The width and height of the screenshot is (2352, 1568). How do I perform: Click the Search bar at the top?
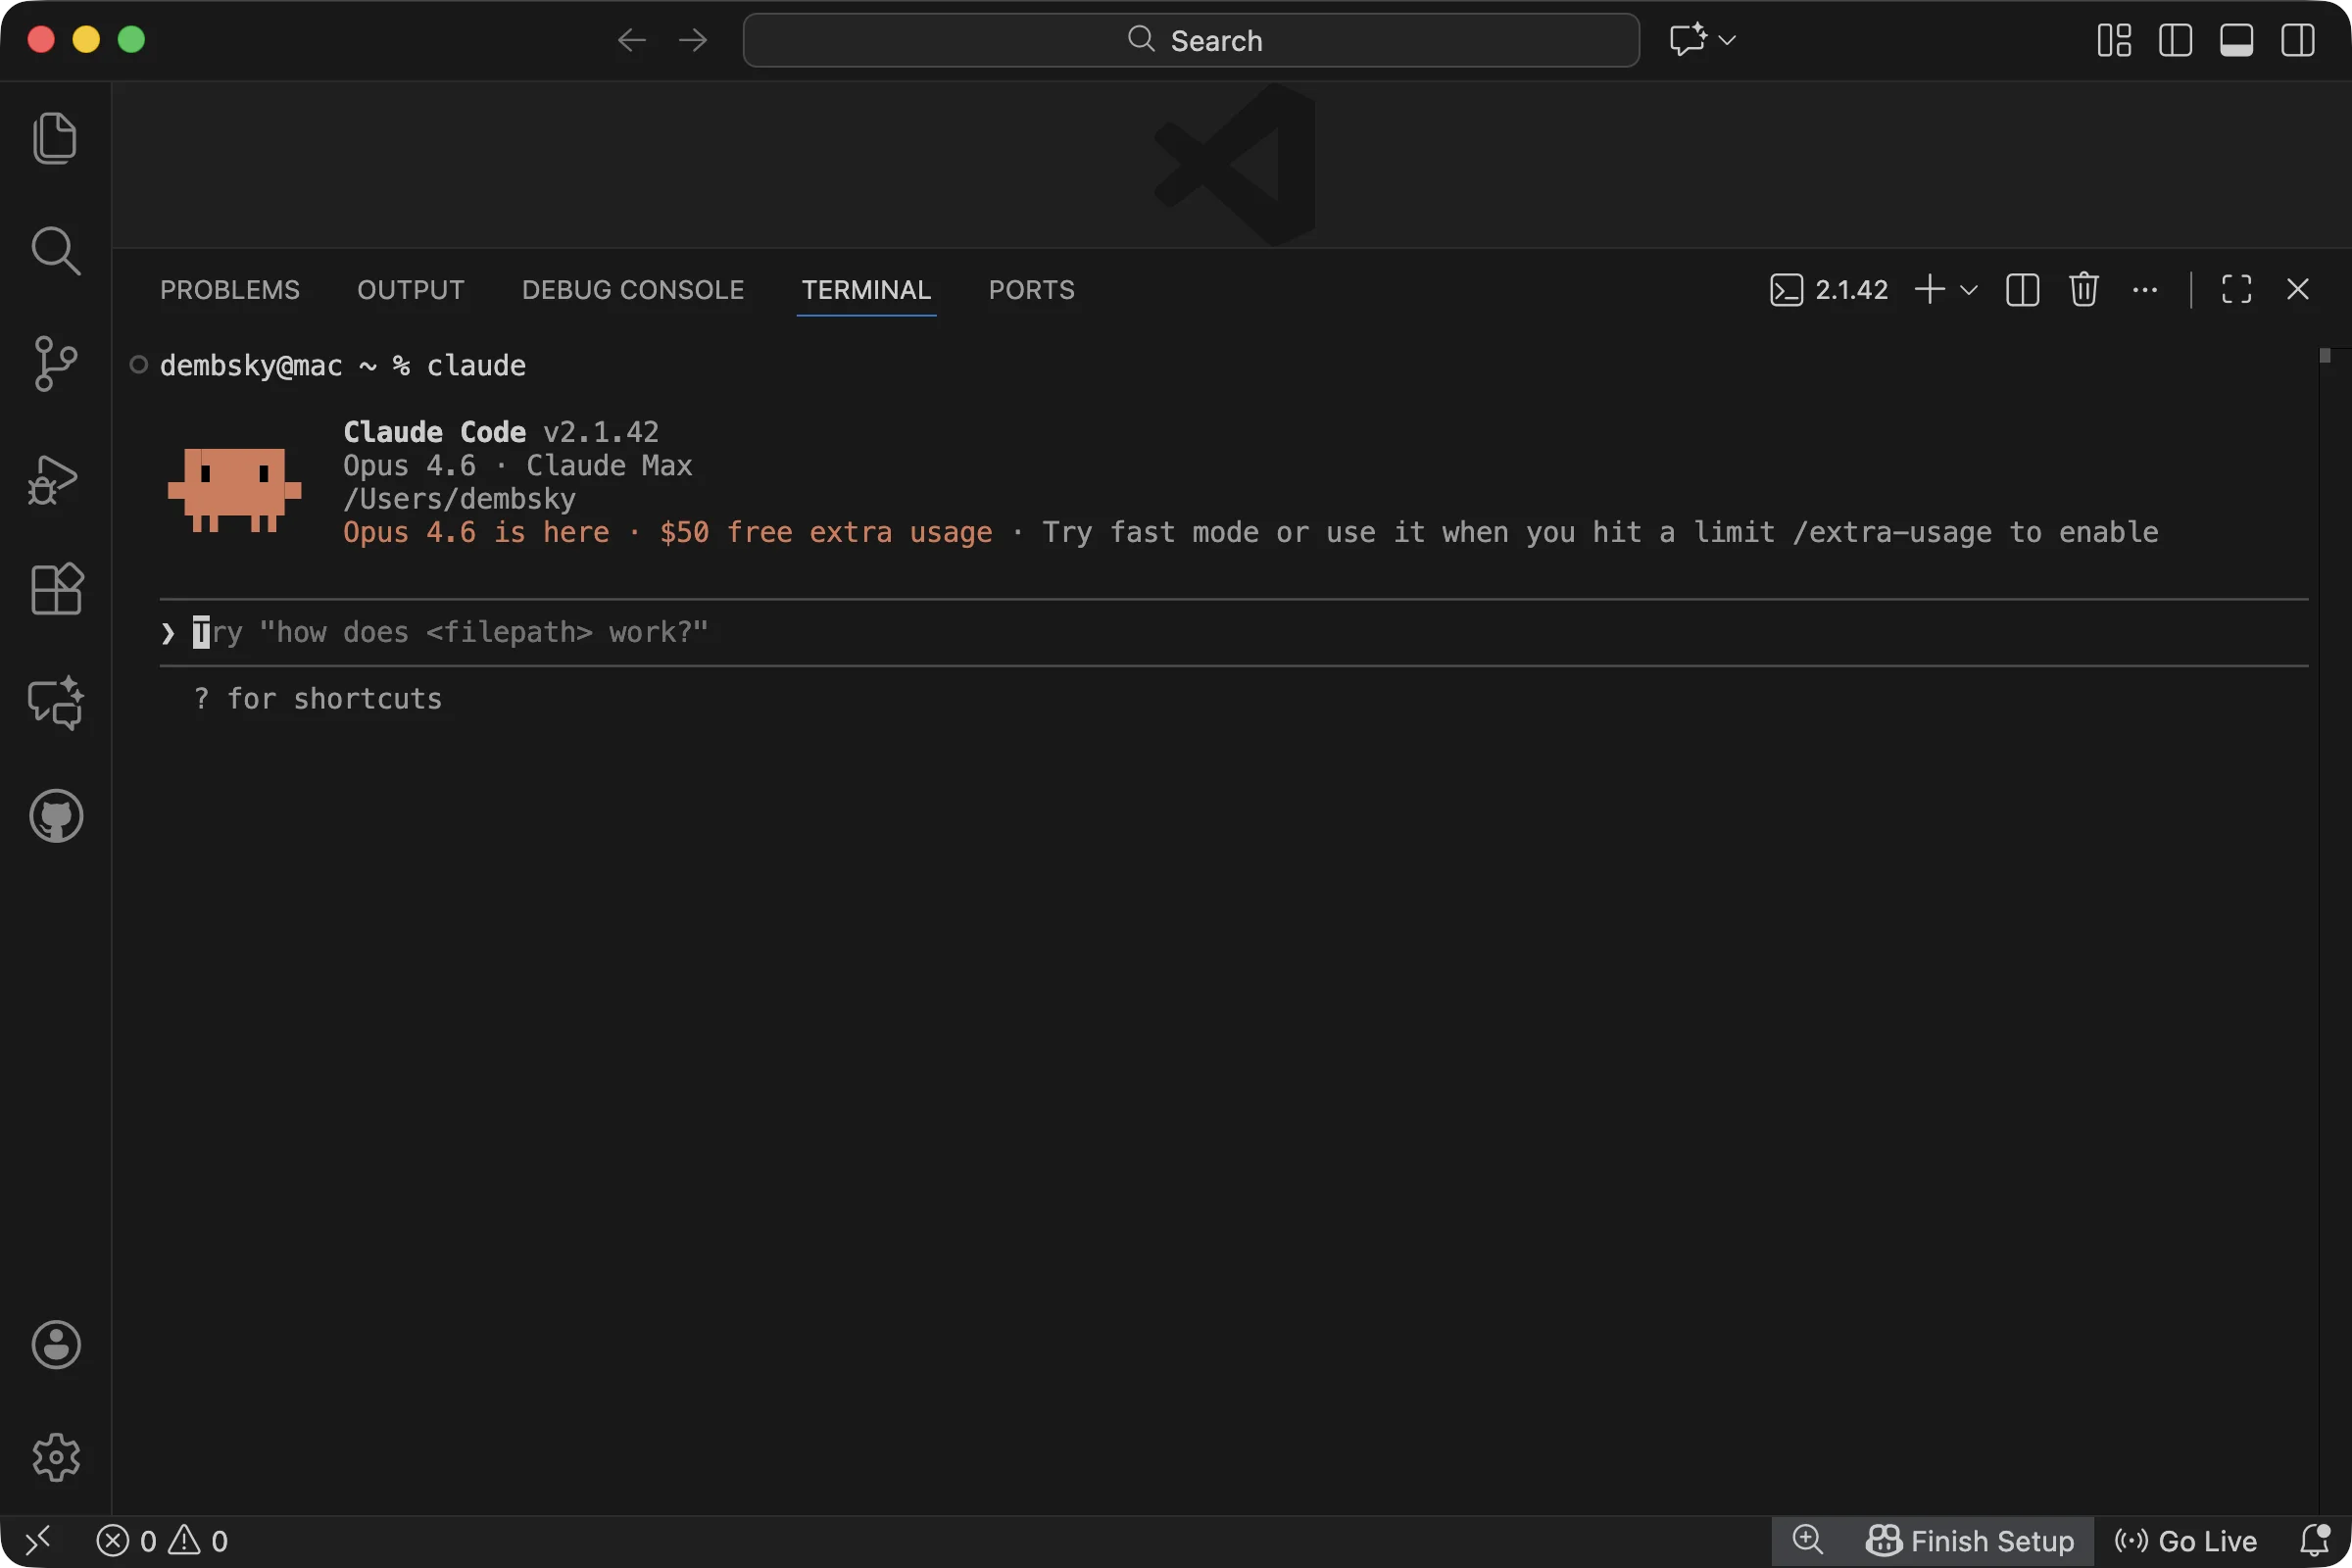pos(1189,40)
